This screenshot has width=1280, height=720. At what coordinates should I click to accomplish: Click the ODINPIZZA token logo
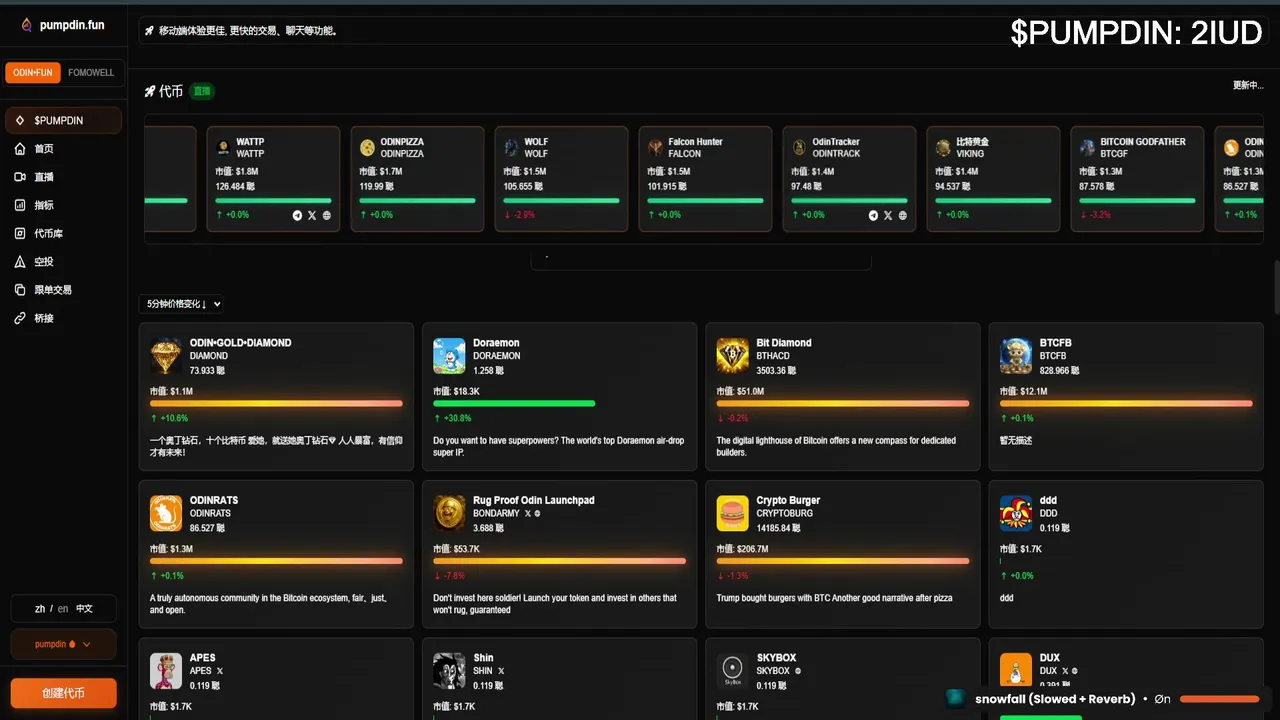pyautogui.click(x=367, y=147)
